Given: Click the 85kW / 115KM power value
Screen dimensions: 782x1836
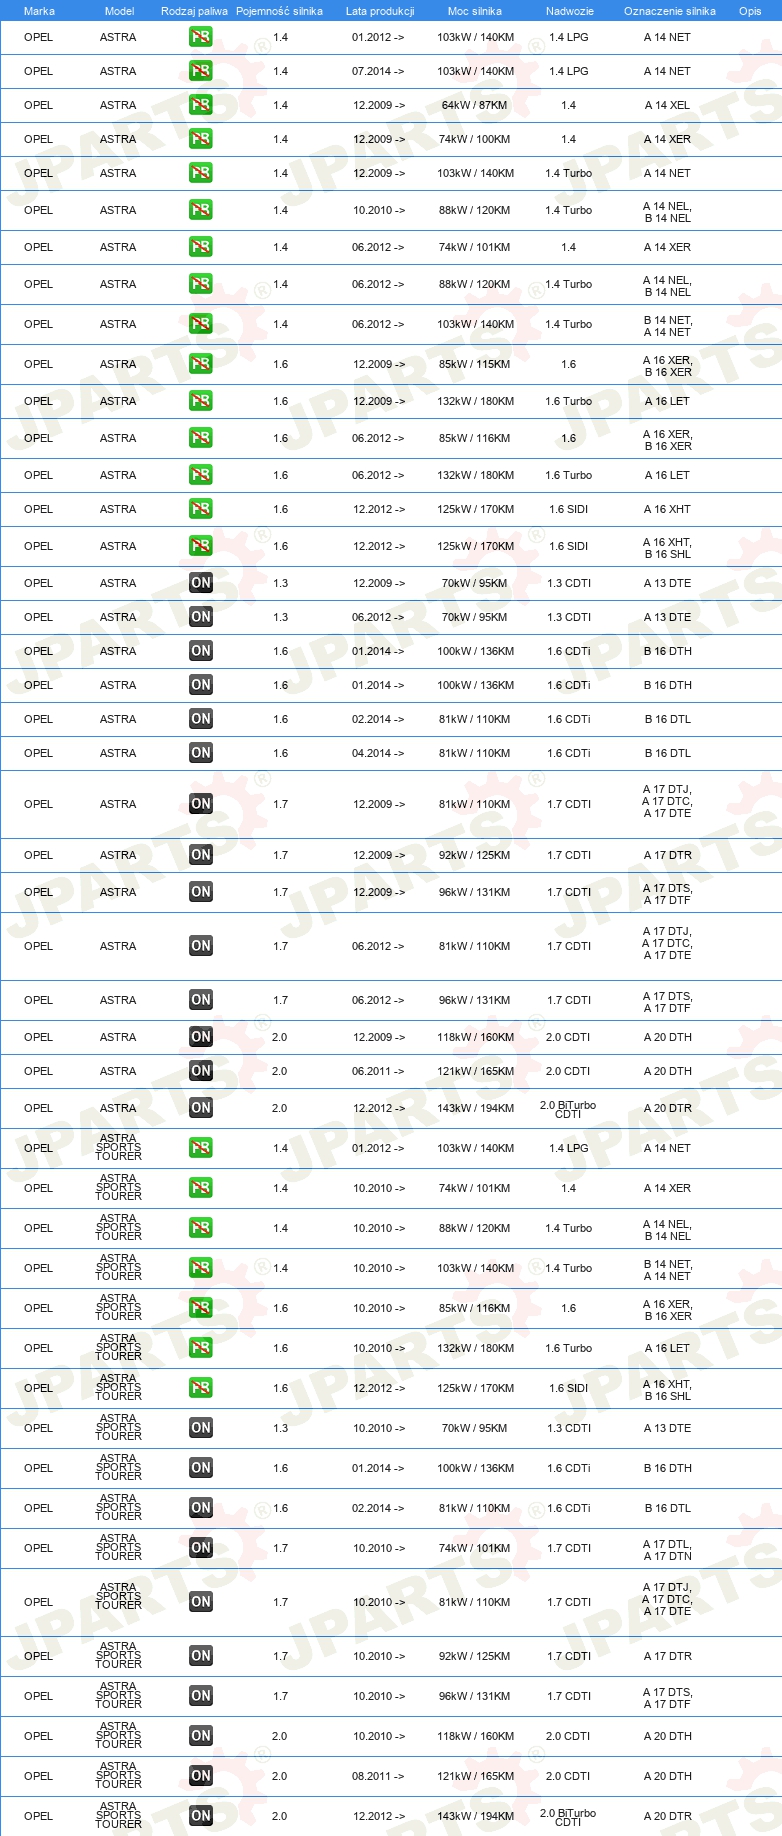Looking at the screenshot, I should pos(475,364).
